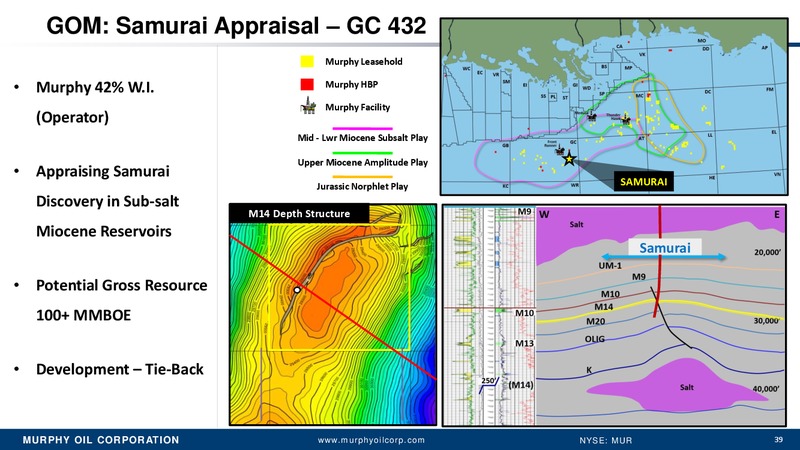The width and height of the screenshot is (800, 450).
Task: Click the W label on cross-section
Action: [x=544, y=214]
